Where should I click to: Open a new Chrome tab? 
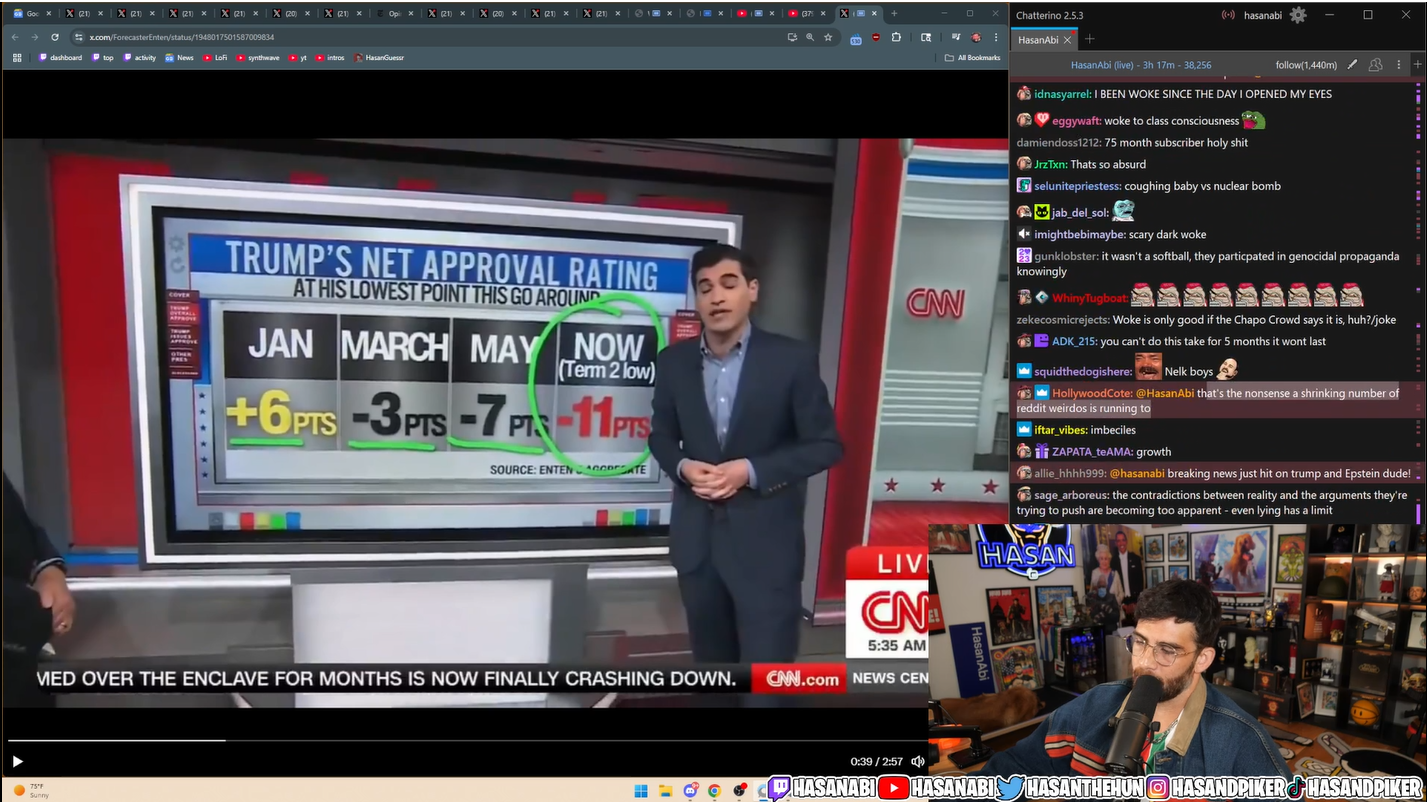(894, 14)
